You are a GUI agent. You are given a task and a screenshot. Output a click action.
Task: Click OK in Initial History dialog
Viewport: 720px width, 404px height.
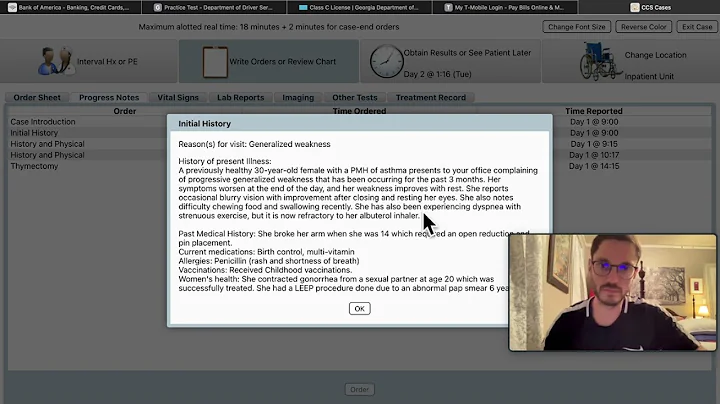pos(360,309)
